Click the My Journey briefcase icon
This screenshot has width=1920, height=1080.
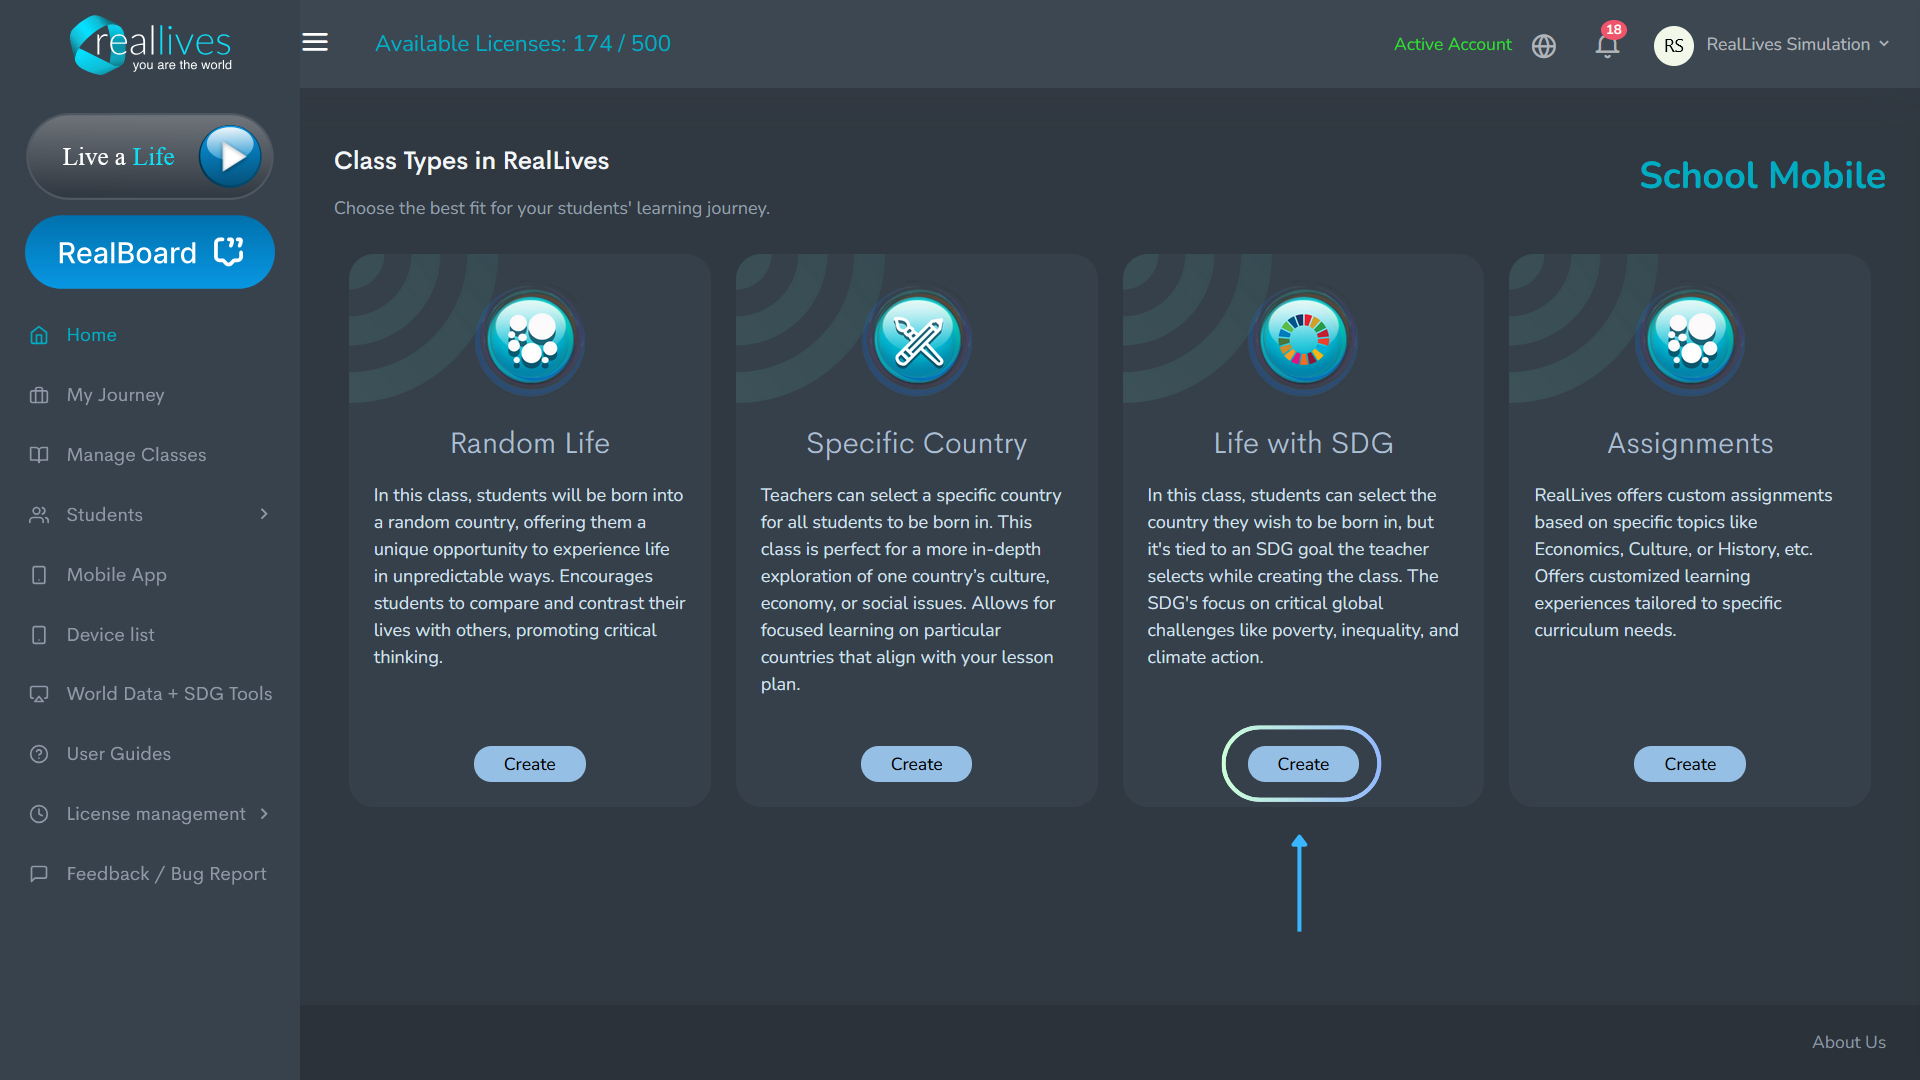[x=39, y=395]
